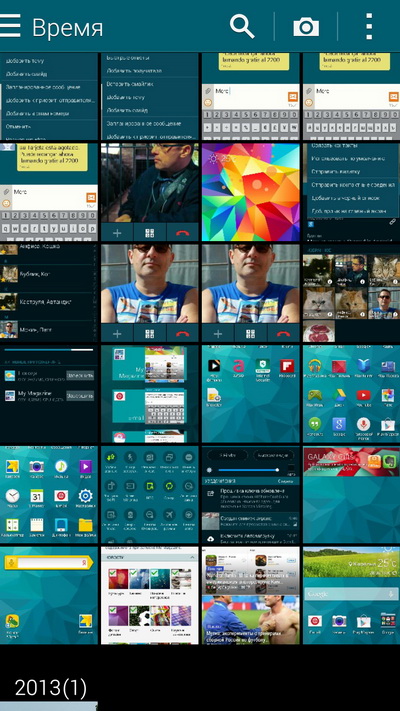
Task: Open the three-dot overflow menu
Action: [x=369, y=26]
